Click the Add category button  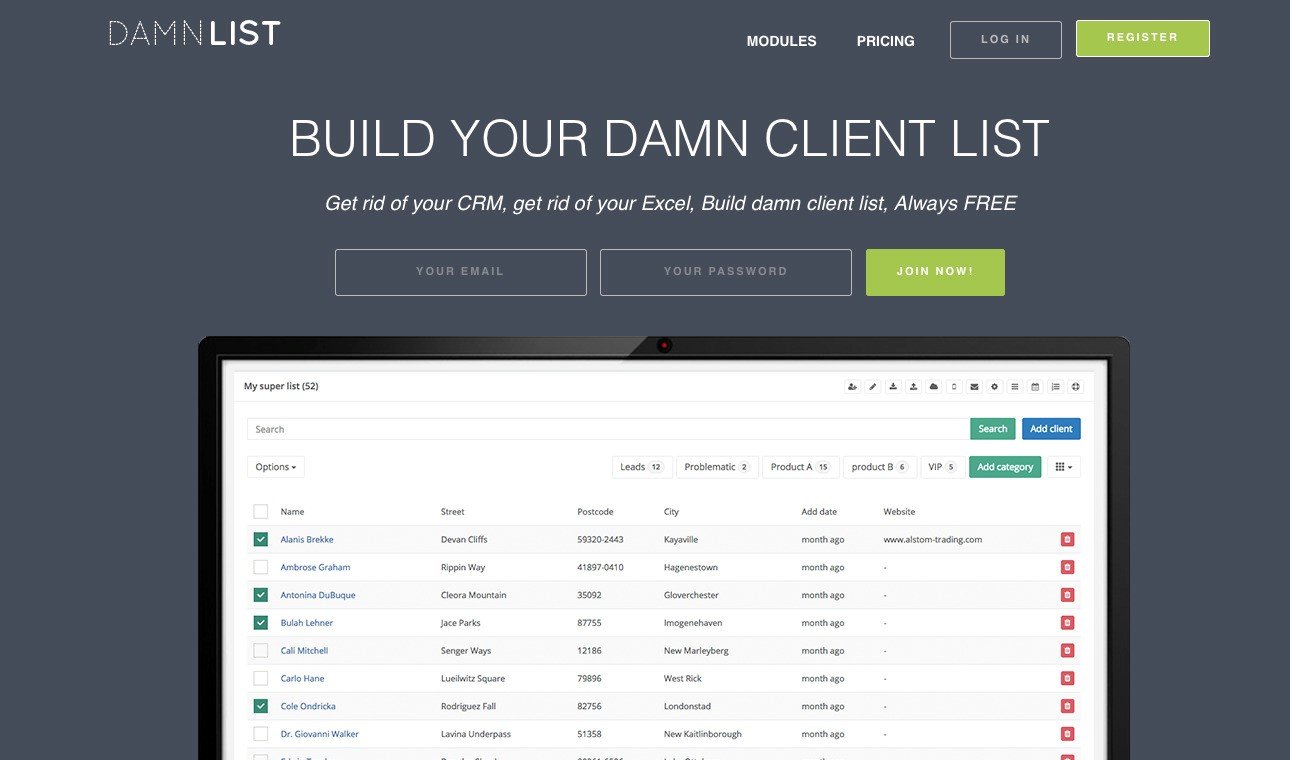point(1005,467)
